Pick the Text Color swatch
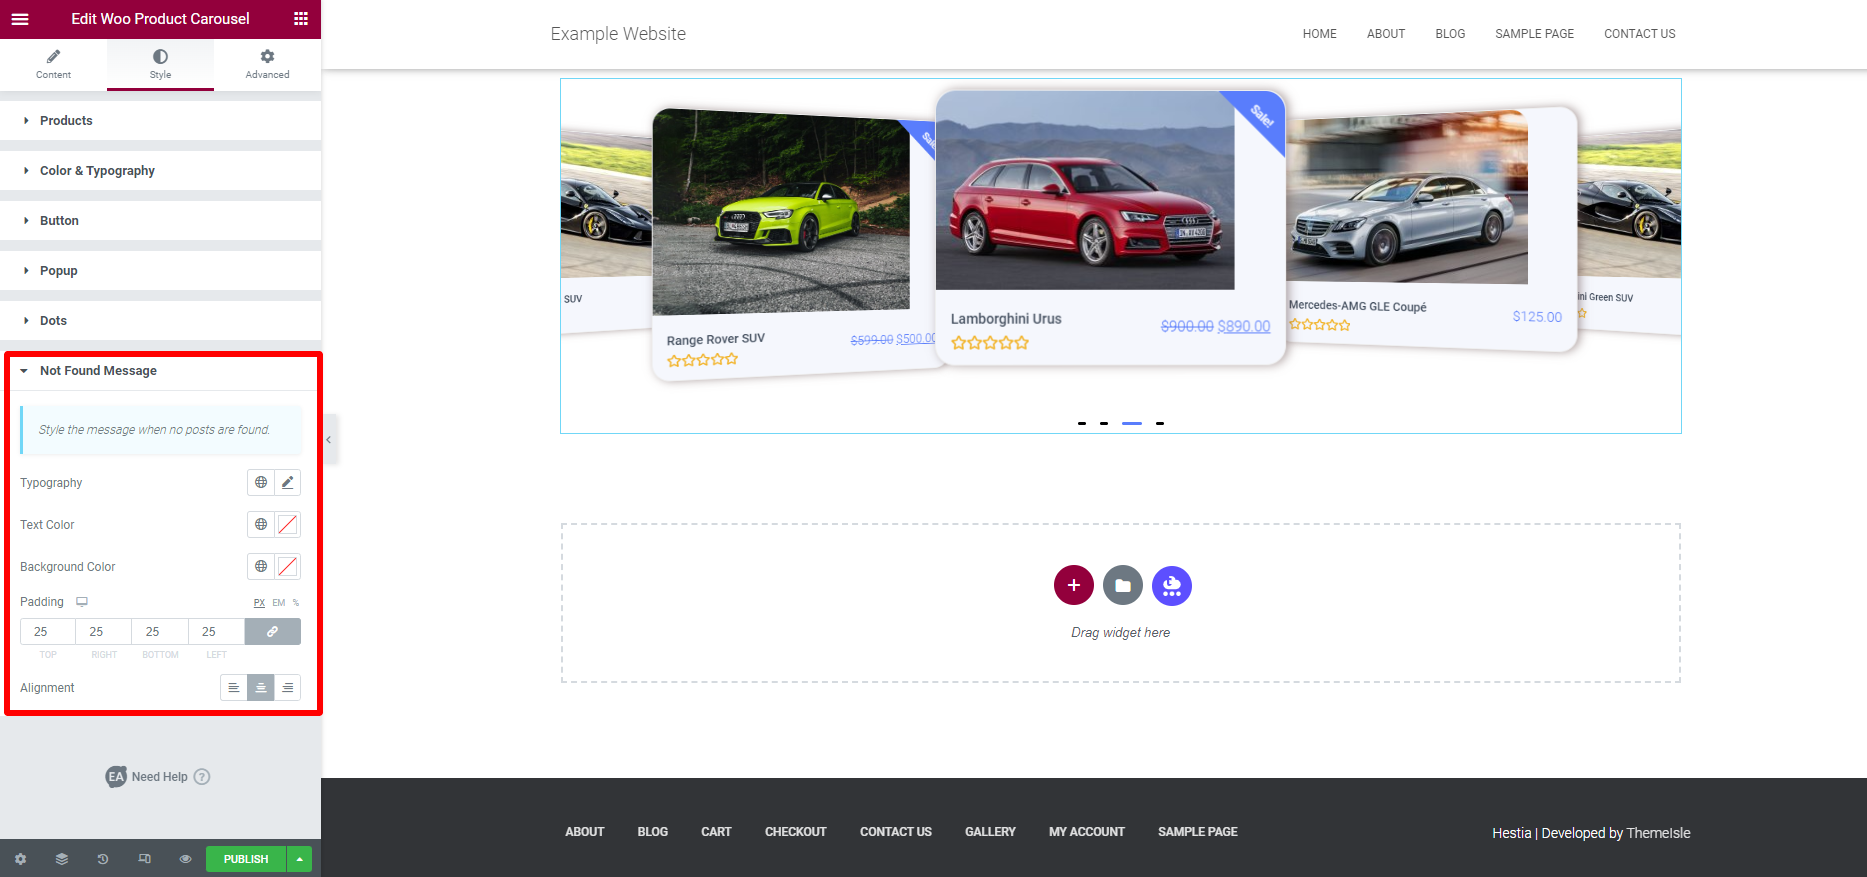Screen dimensions: 1867x877 pos(288,524)
